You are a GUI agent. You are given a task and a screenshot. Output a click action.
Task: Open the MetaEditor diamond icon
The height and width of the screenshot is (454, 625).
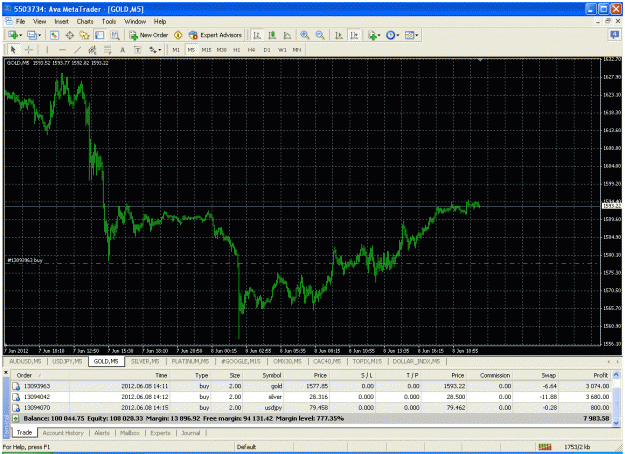178,35
